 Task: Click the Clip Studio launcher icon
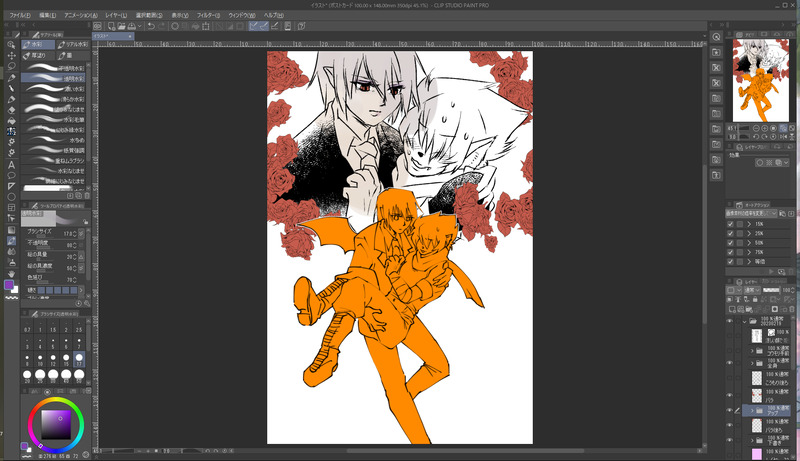97,26
